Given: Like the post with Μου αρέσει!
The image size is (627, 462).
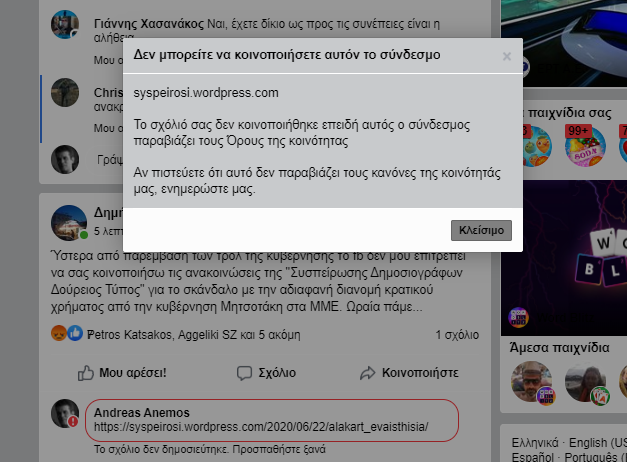Looking at the screenshot, I should [122, 373].
